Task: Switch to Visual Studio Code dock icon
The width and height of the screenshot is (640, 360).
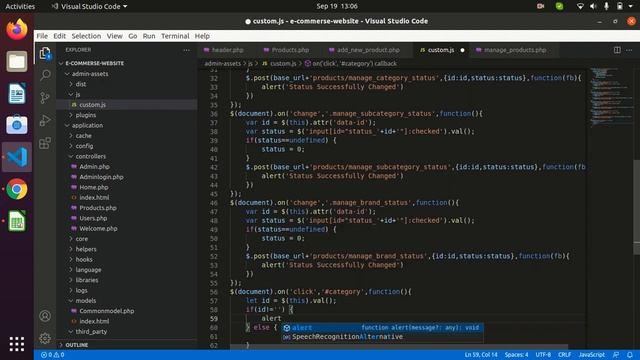Action: 17,157
